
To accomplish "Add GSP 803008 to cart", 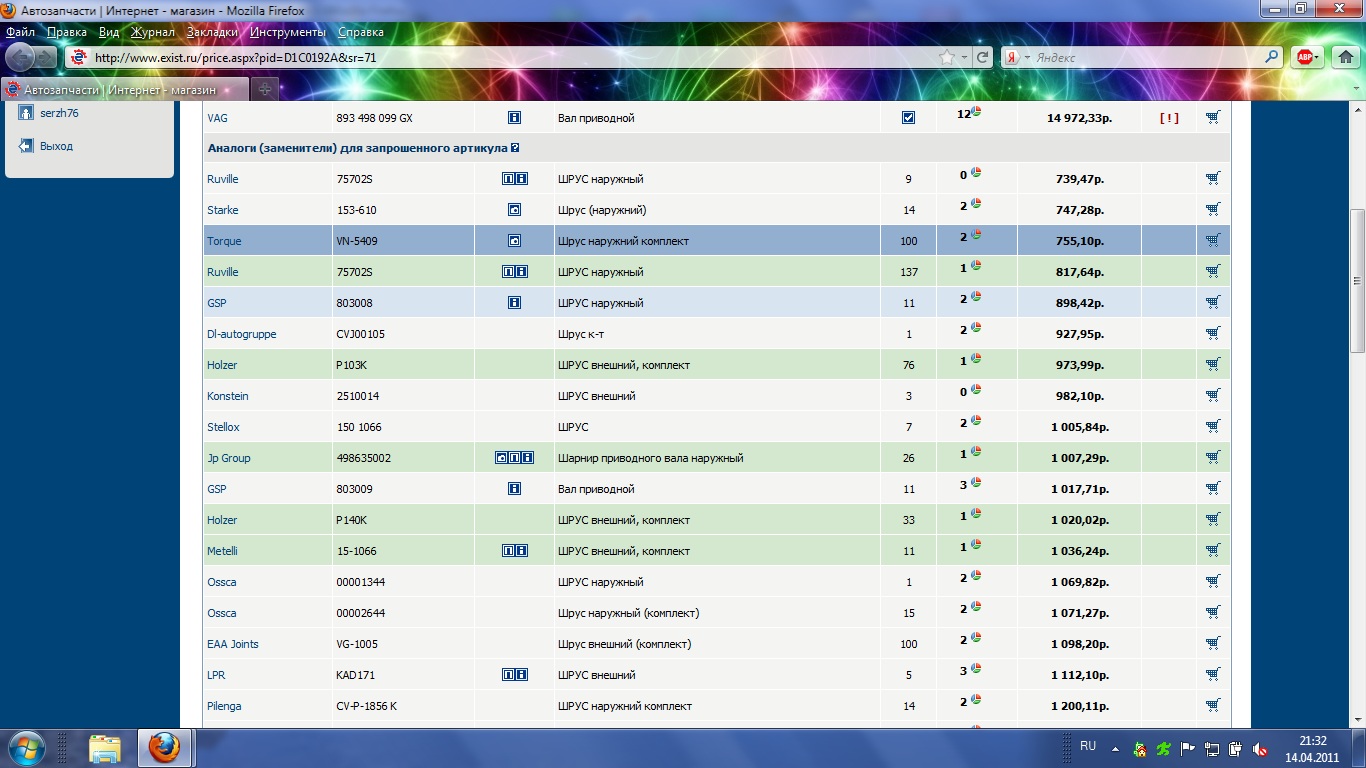I will [x=1213, y=302].
